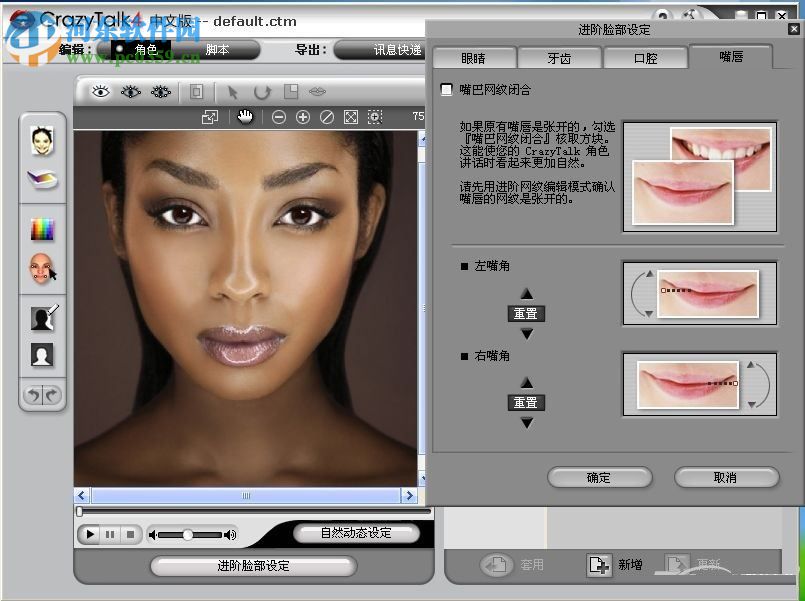Select the fit-to-window view icon

click(x=350, y=116)
